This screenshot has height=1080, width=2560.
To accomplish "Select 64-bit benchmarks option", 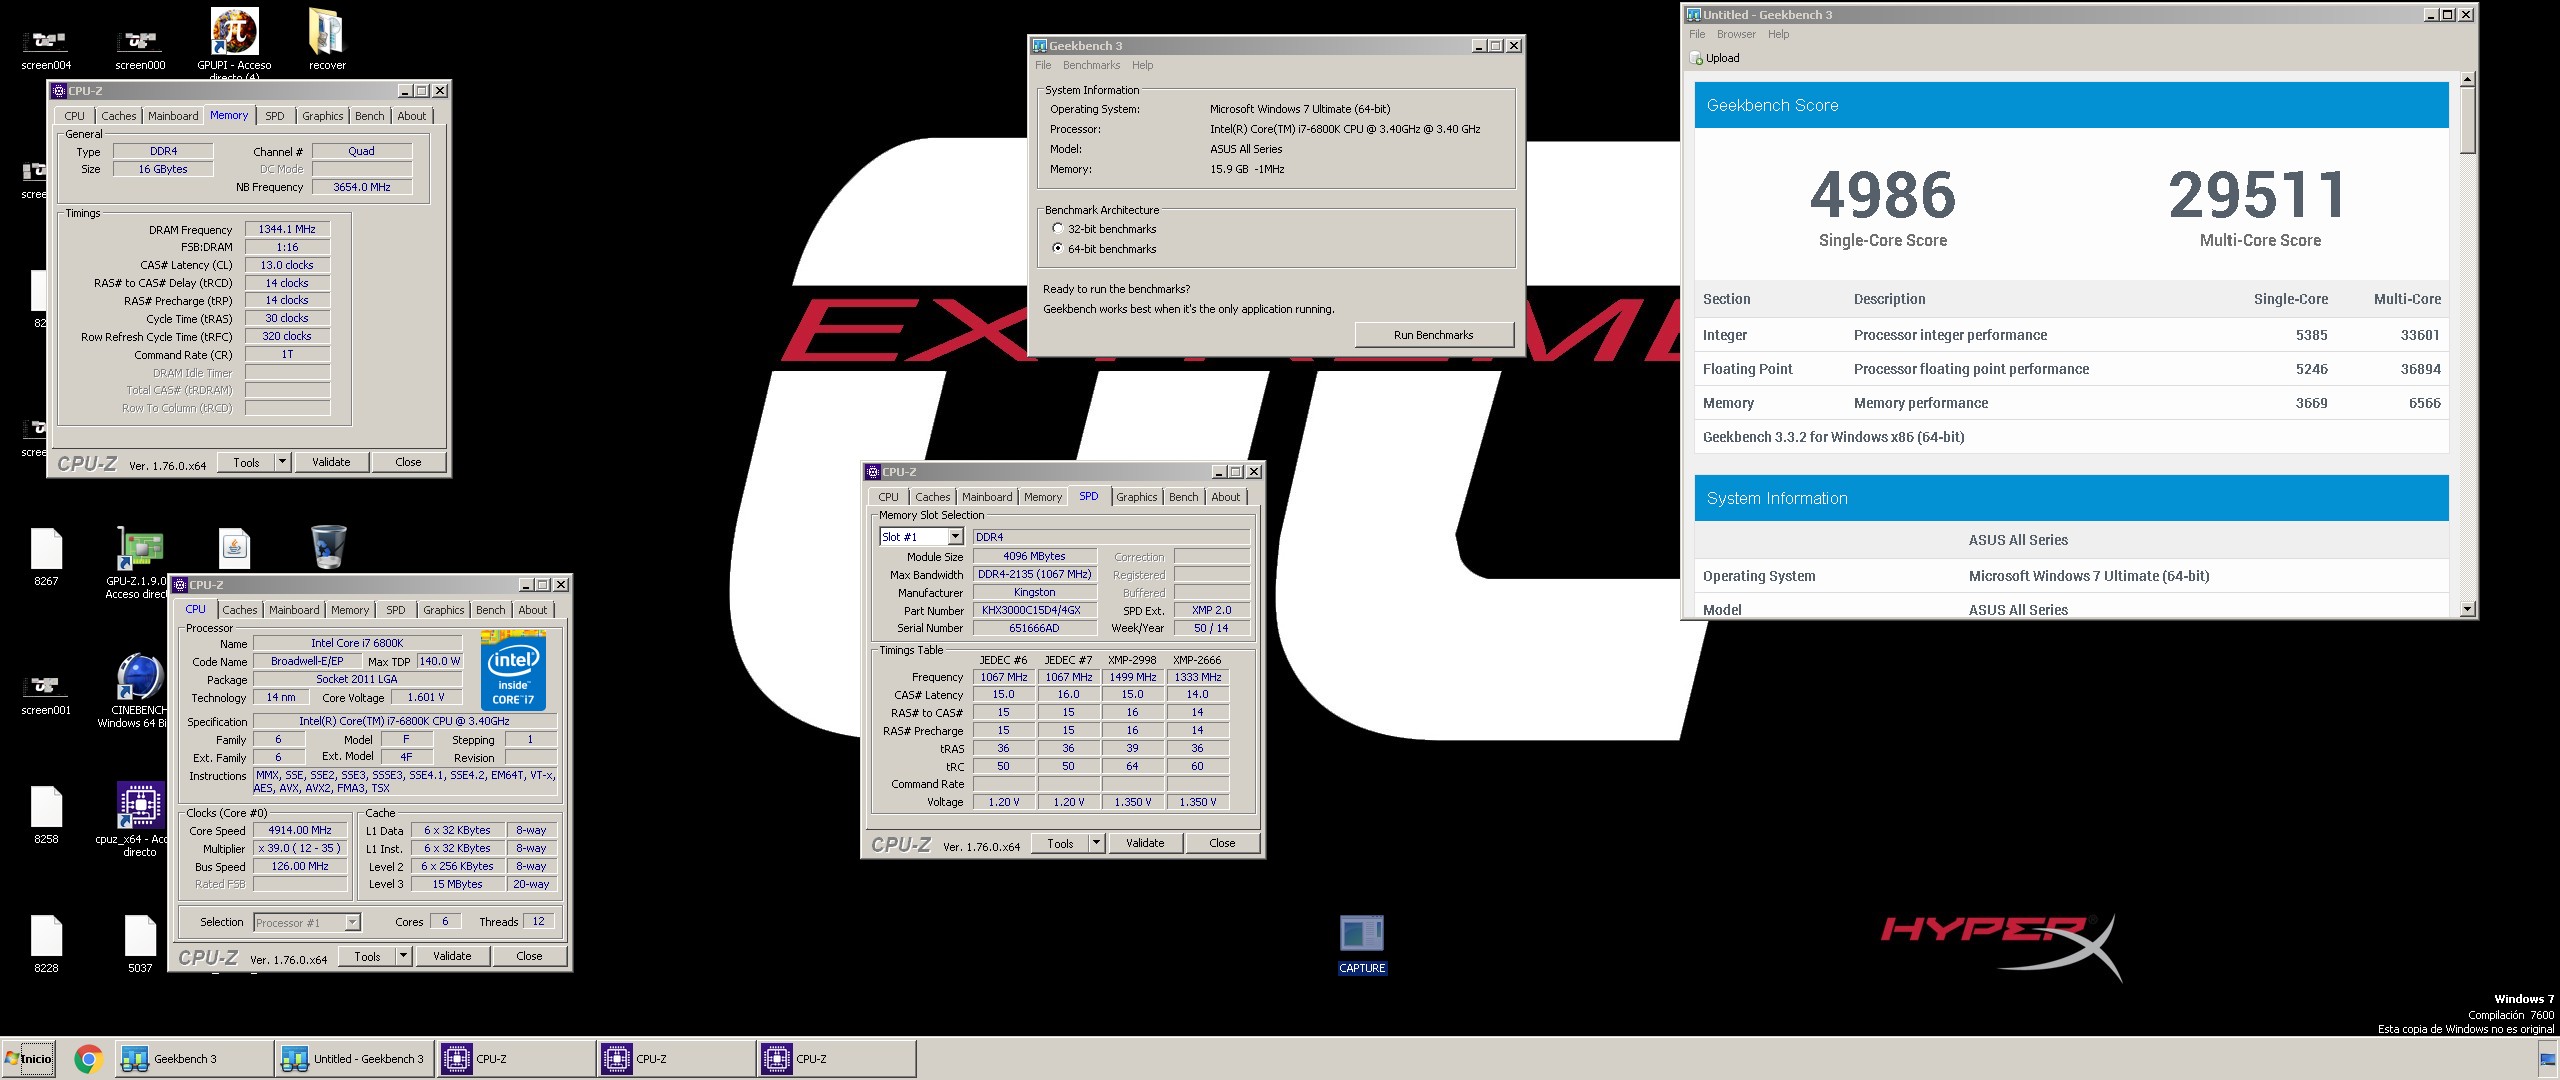I will coord(1058,249).
